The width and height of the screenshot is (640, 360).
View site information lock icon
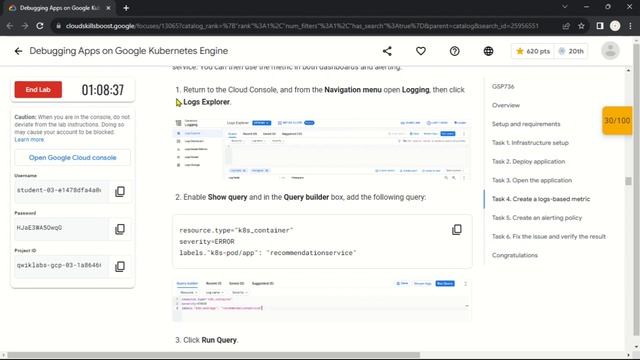click(x=58, y=26)
